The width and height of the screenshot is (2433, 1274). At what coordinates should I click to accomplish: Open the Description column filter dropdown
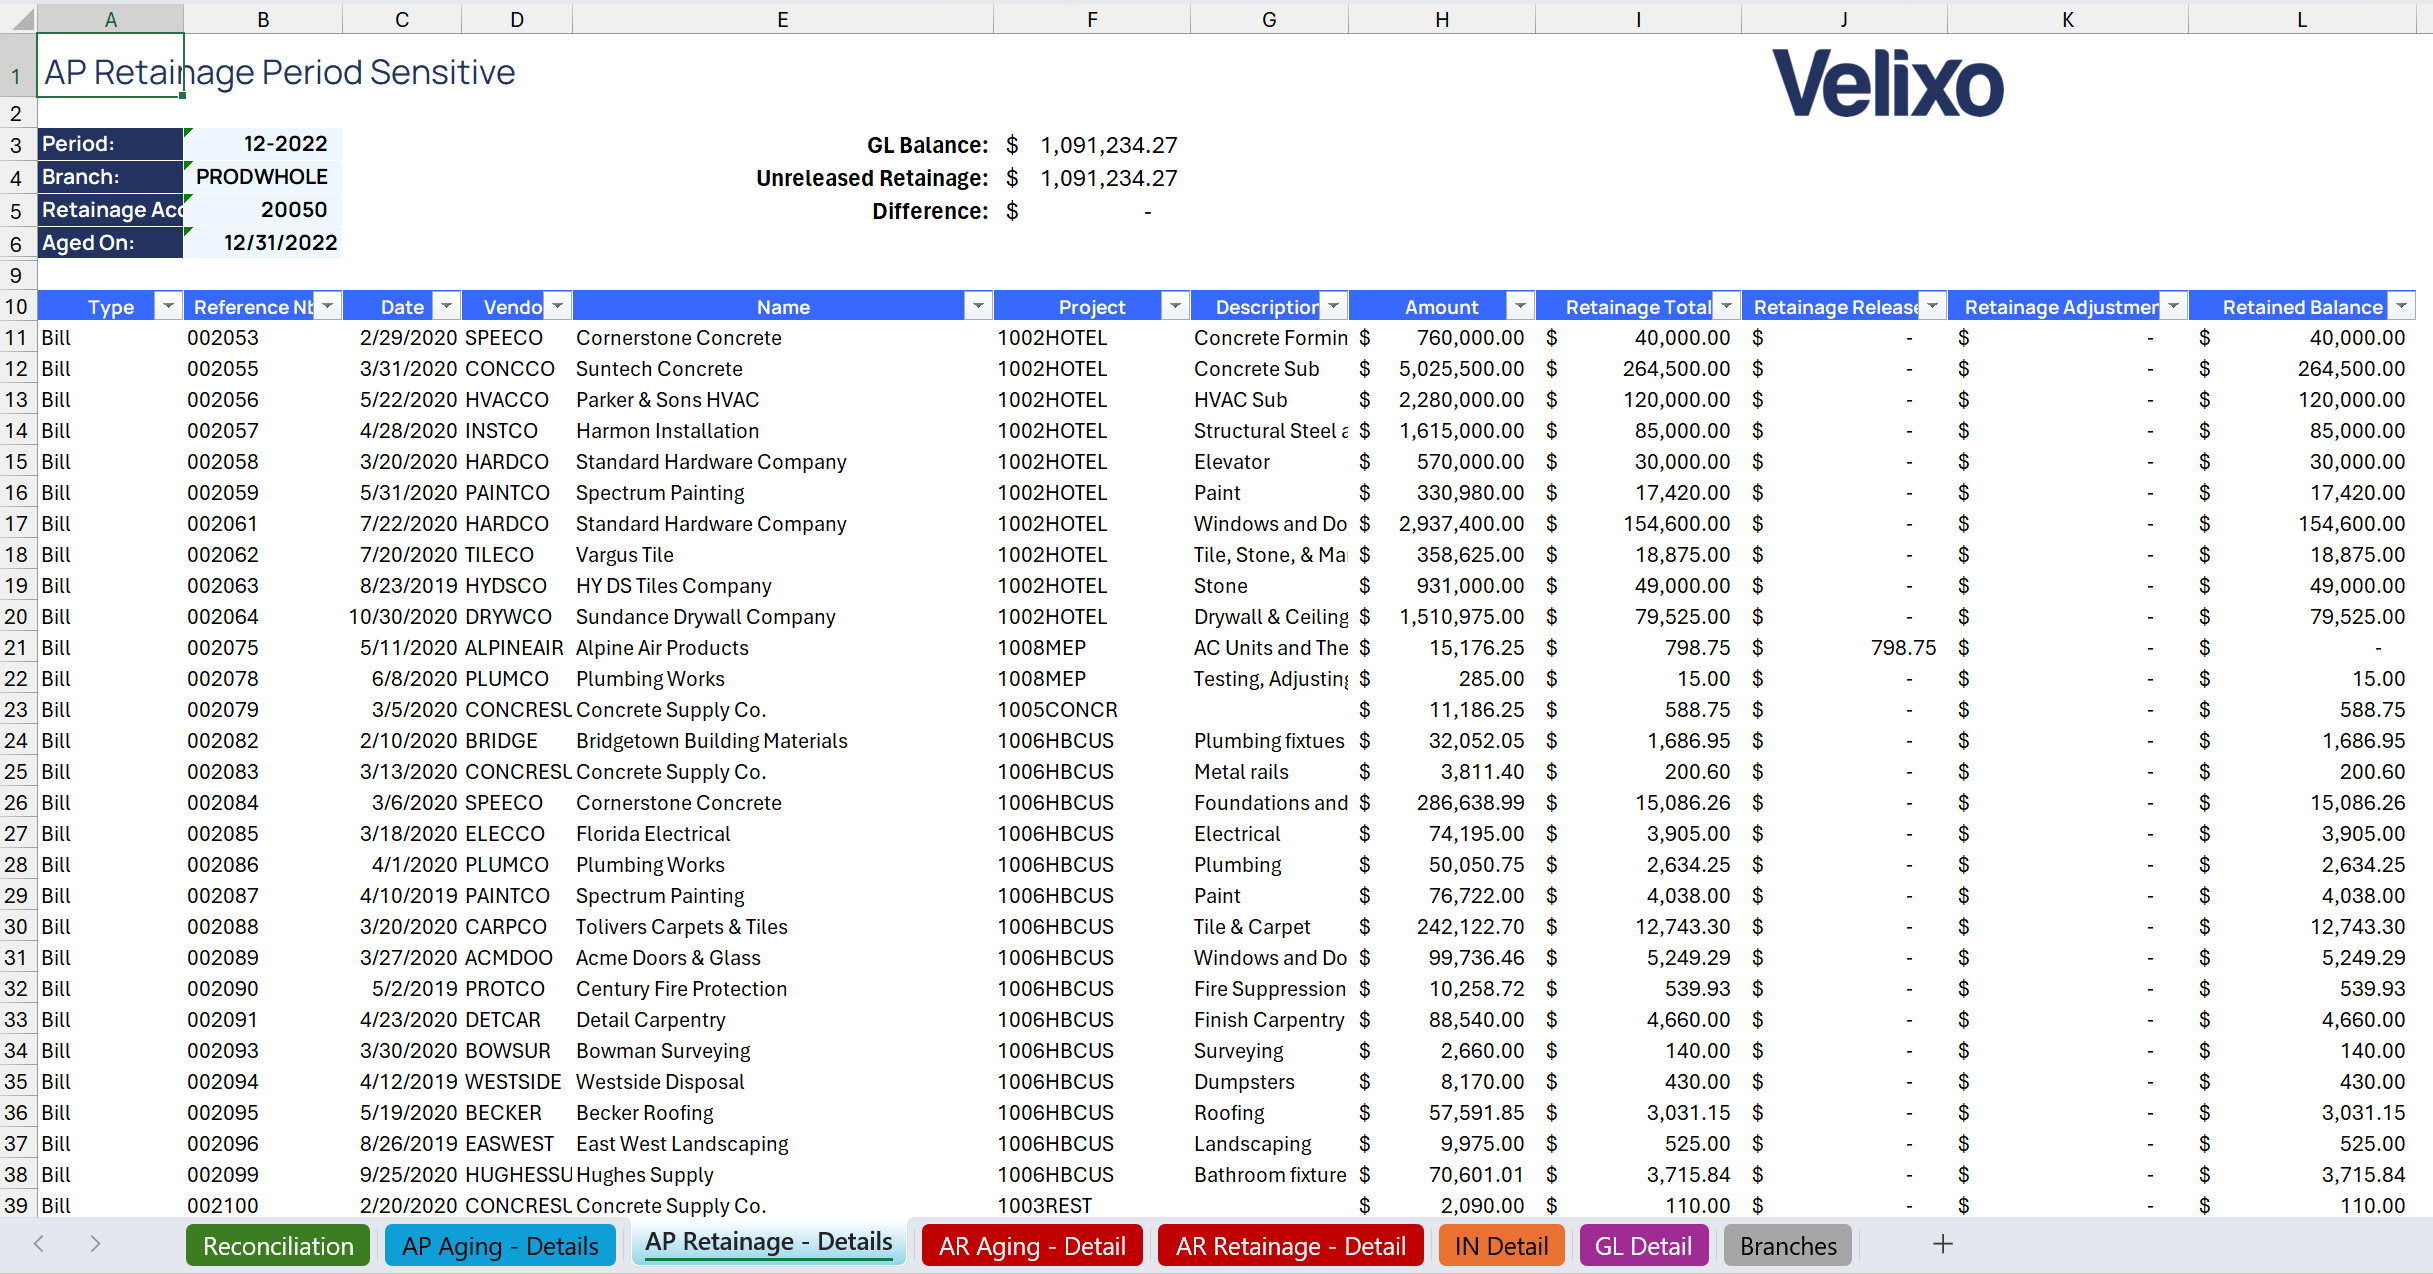(1333, 306)
